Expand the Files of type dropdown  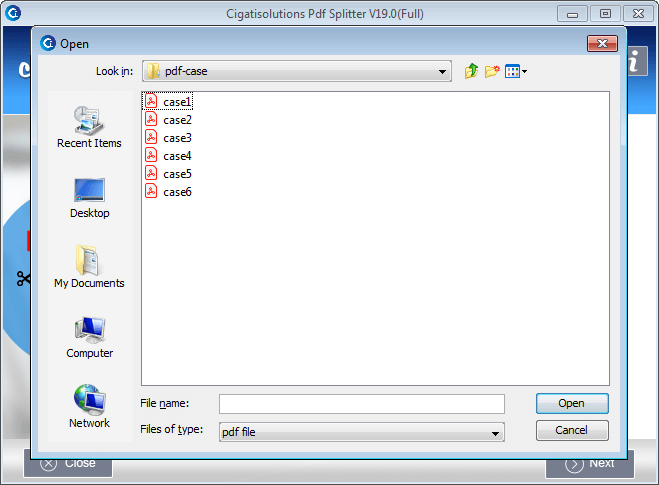(495, 433)
